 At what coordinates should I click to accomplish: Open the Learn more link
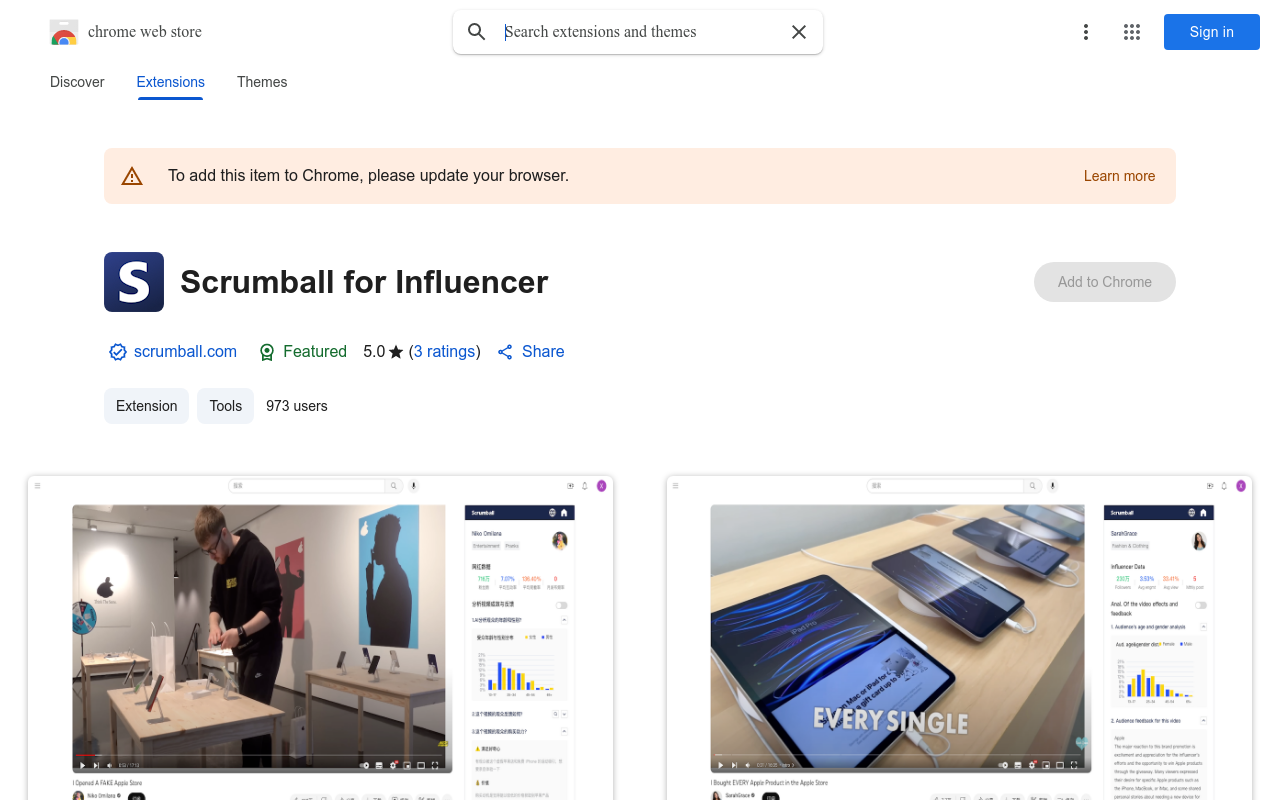tap(1119, 176)
